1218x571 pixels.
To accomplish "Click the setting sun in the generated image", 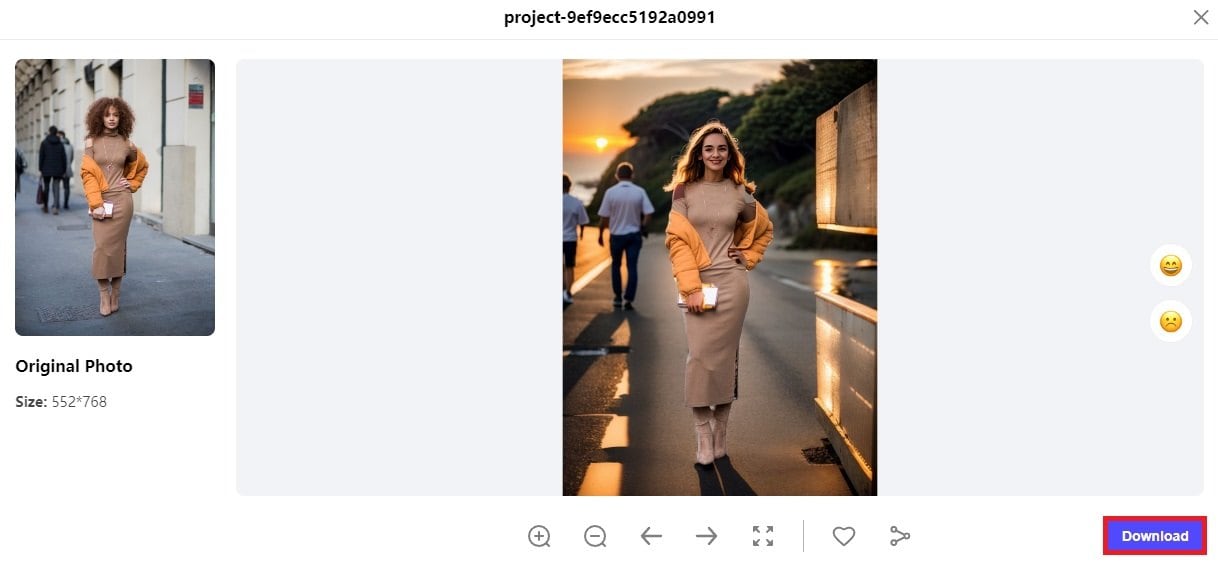I will 601,143.
